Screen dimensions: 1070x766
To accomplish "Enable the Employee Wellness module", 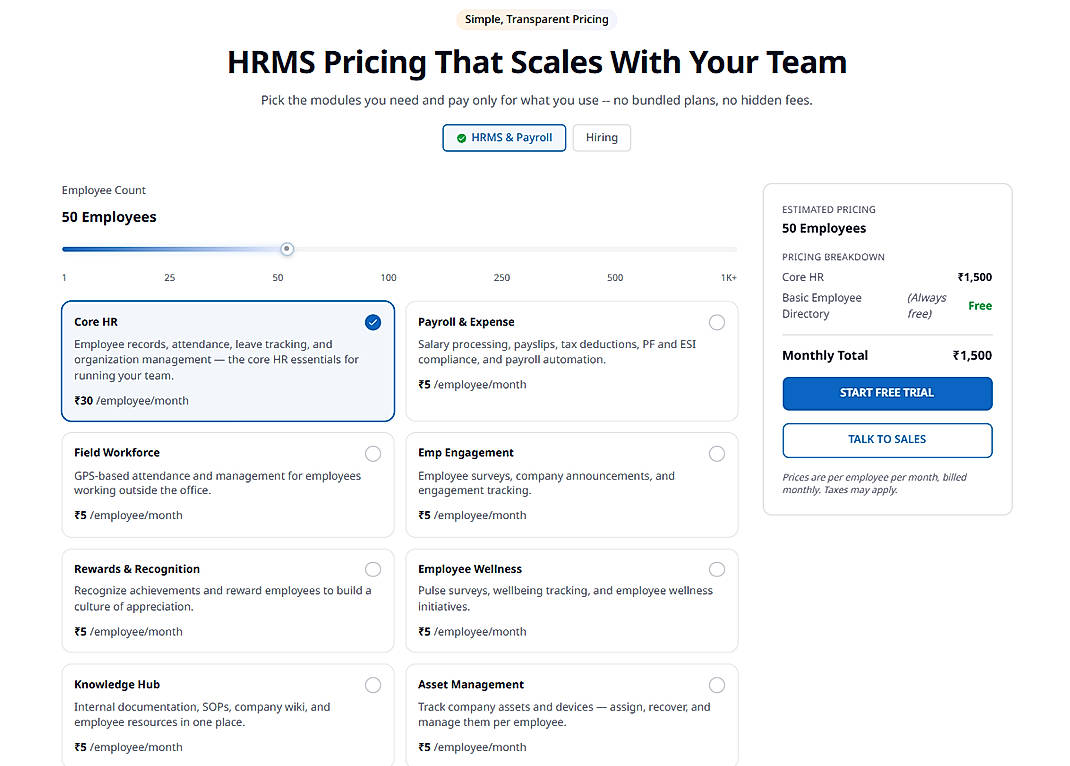I will pyautogui.click(x=717, y=570).
